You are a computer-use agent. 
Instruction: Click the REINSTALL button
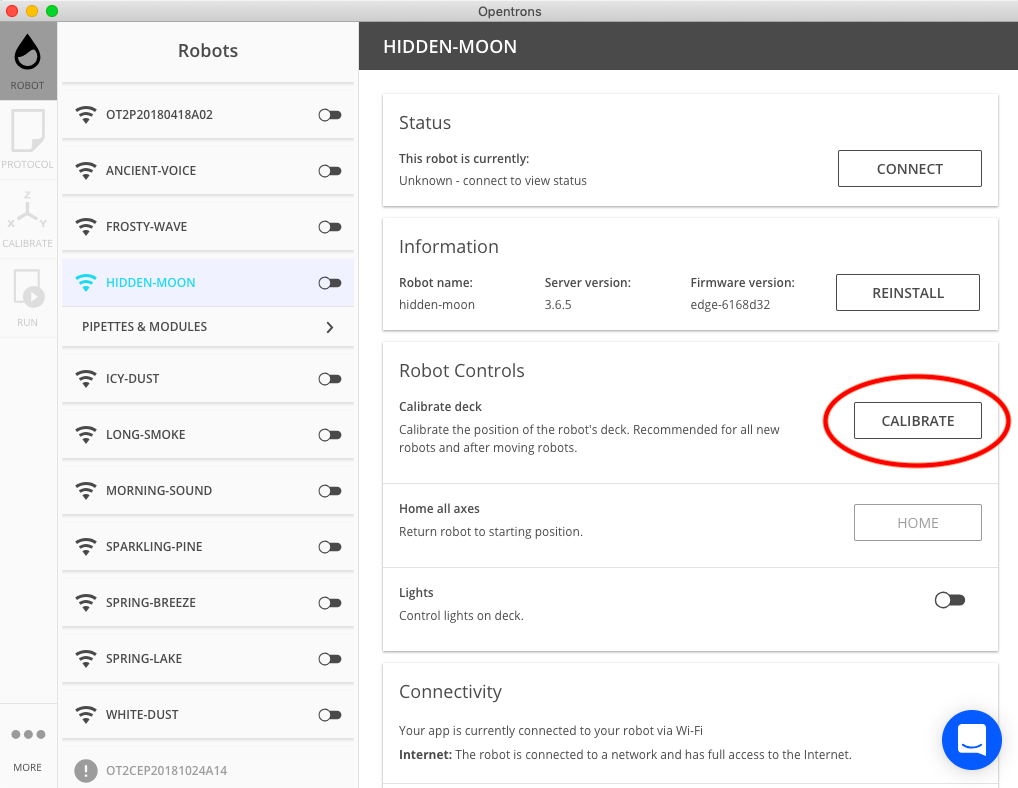908,293
